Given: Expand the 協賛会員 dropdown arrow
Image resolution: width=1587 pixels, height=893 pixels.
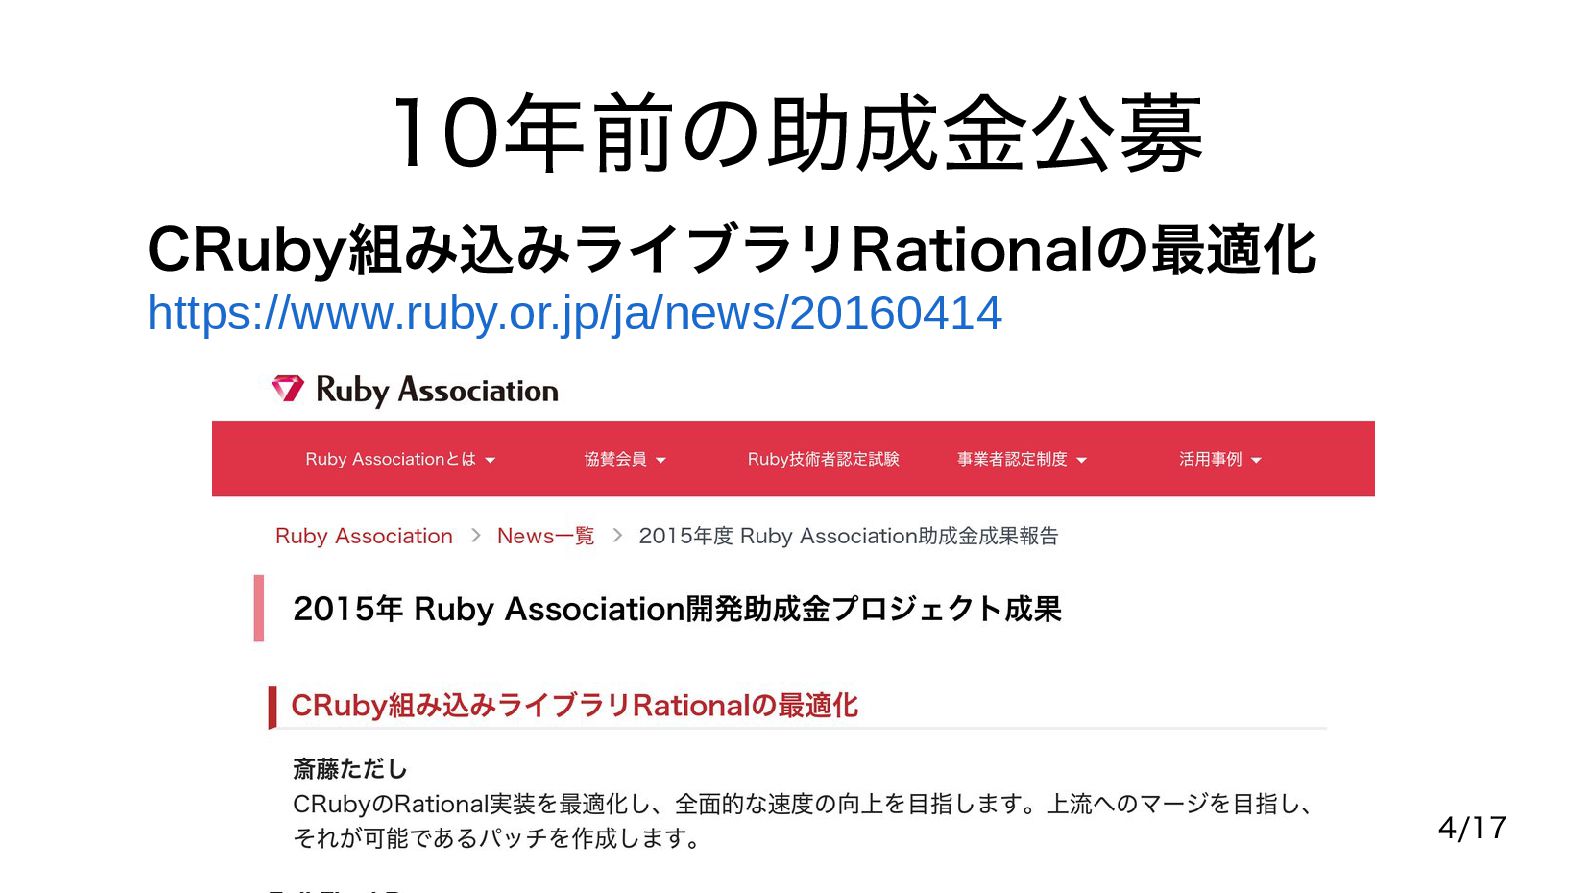Looking at the screenshot, I should (661, 460).
